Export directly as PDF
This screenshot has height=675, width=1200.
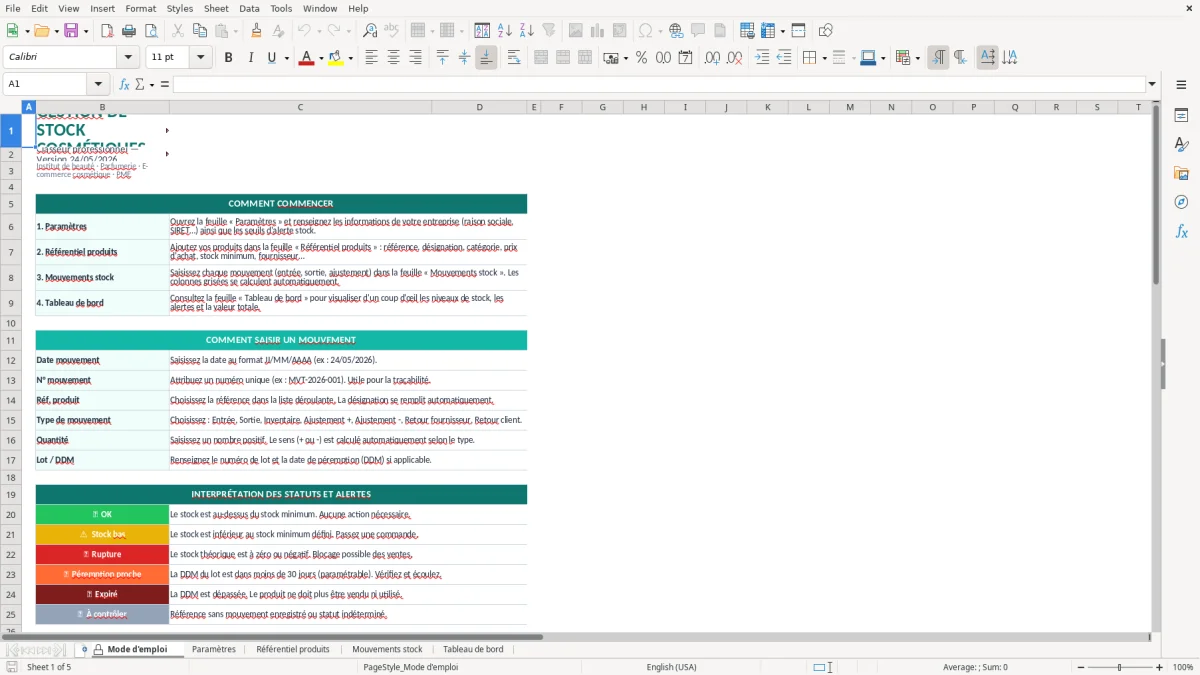(x=107, y=31)
